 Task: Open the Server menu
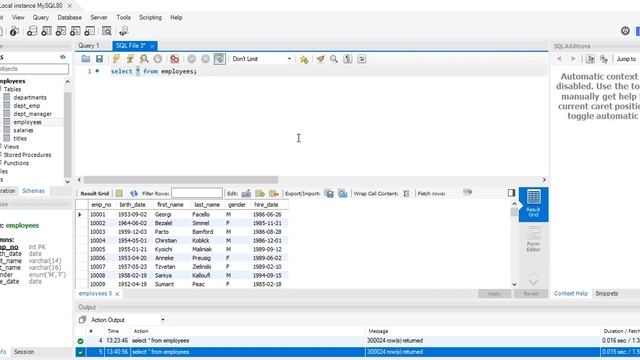[99, 18]
